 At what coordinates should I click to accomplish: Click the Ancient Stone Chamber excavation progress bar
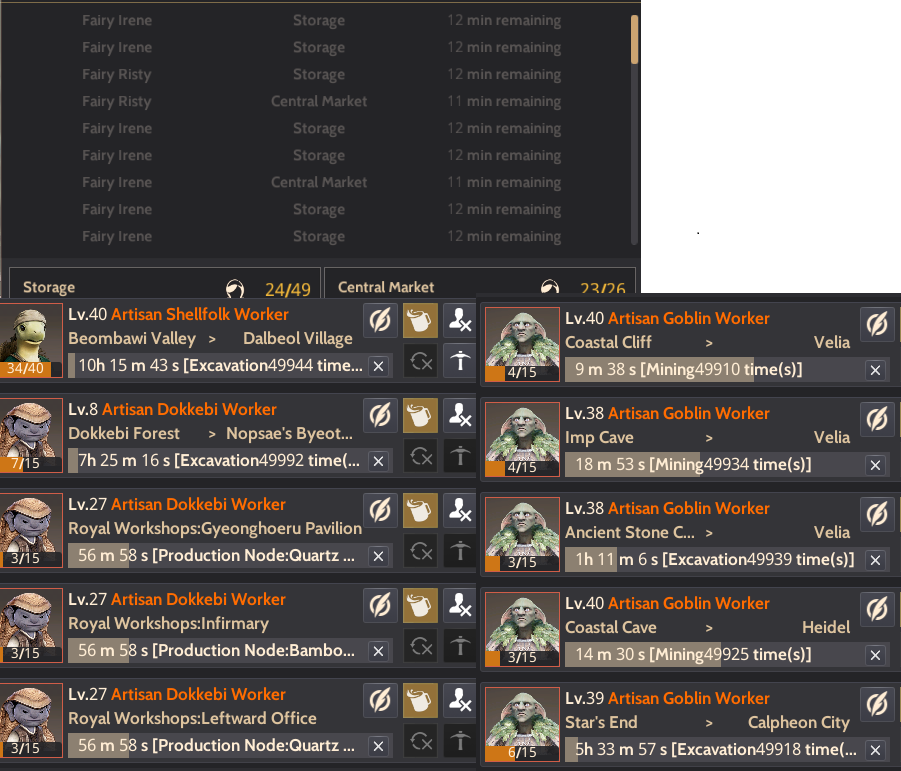click(715, 560)
